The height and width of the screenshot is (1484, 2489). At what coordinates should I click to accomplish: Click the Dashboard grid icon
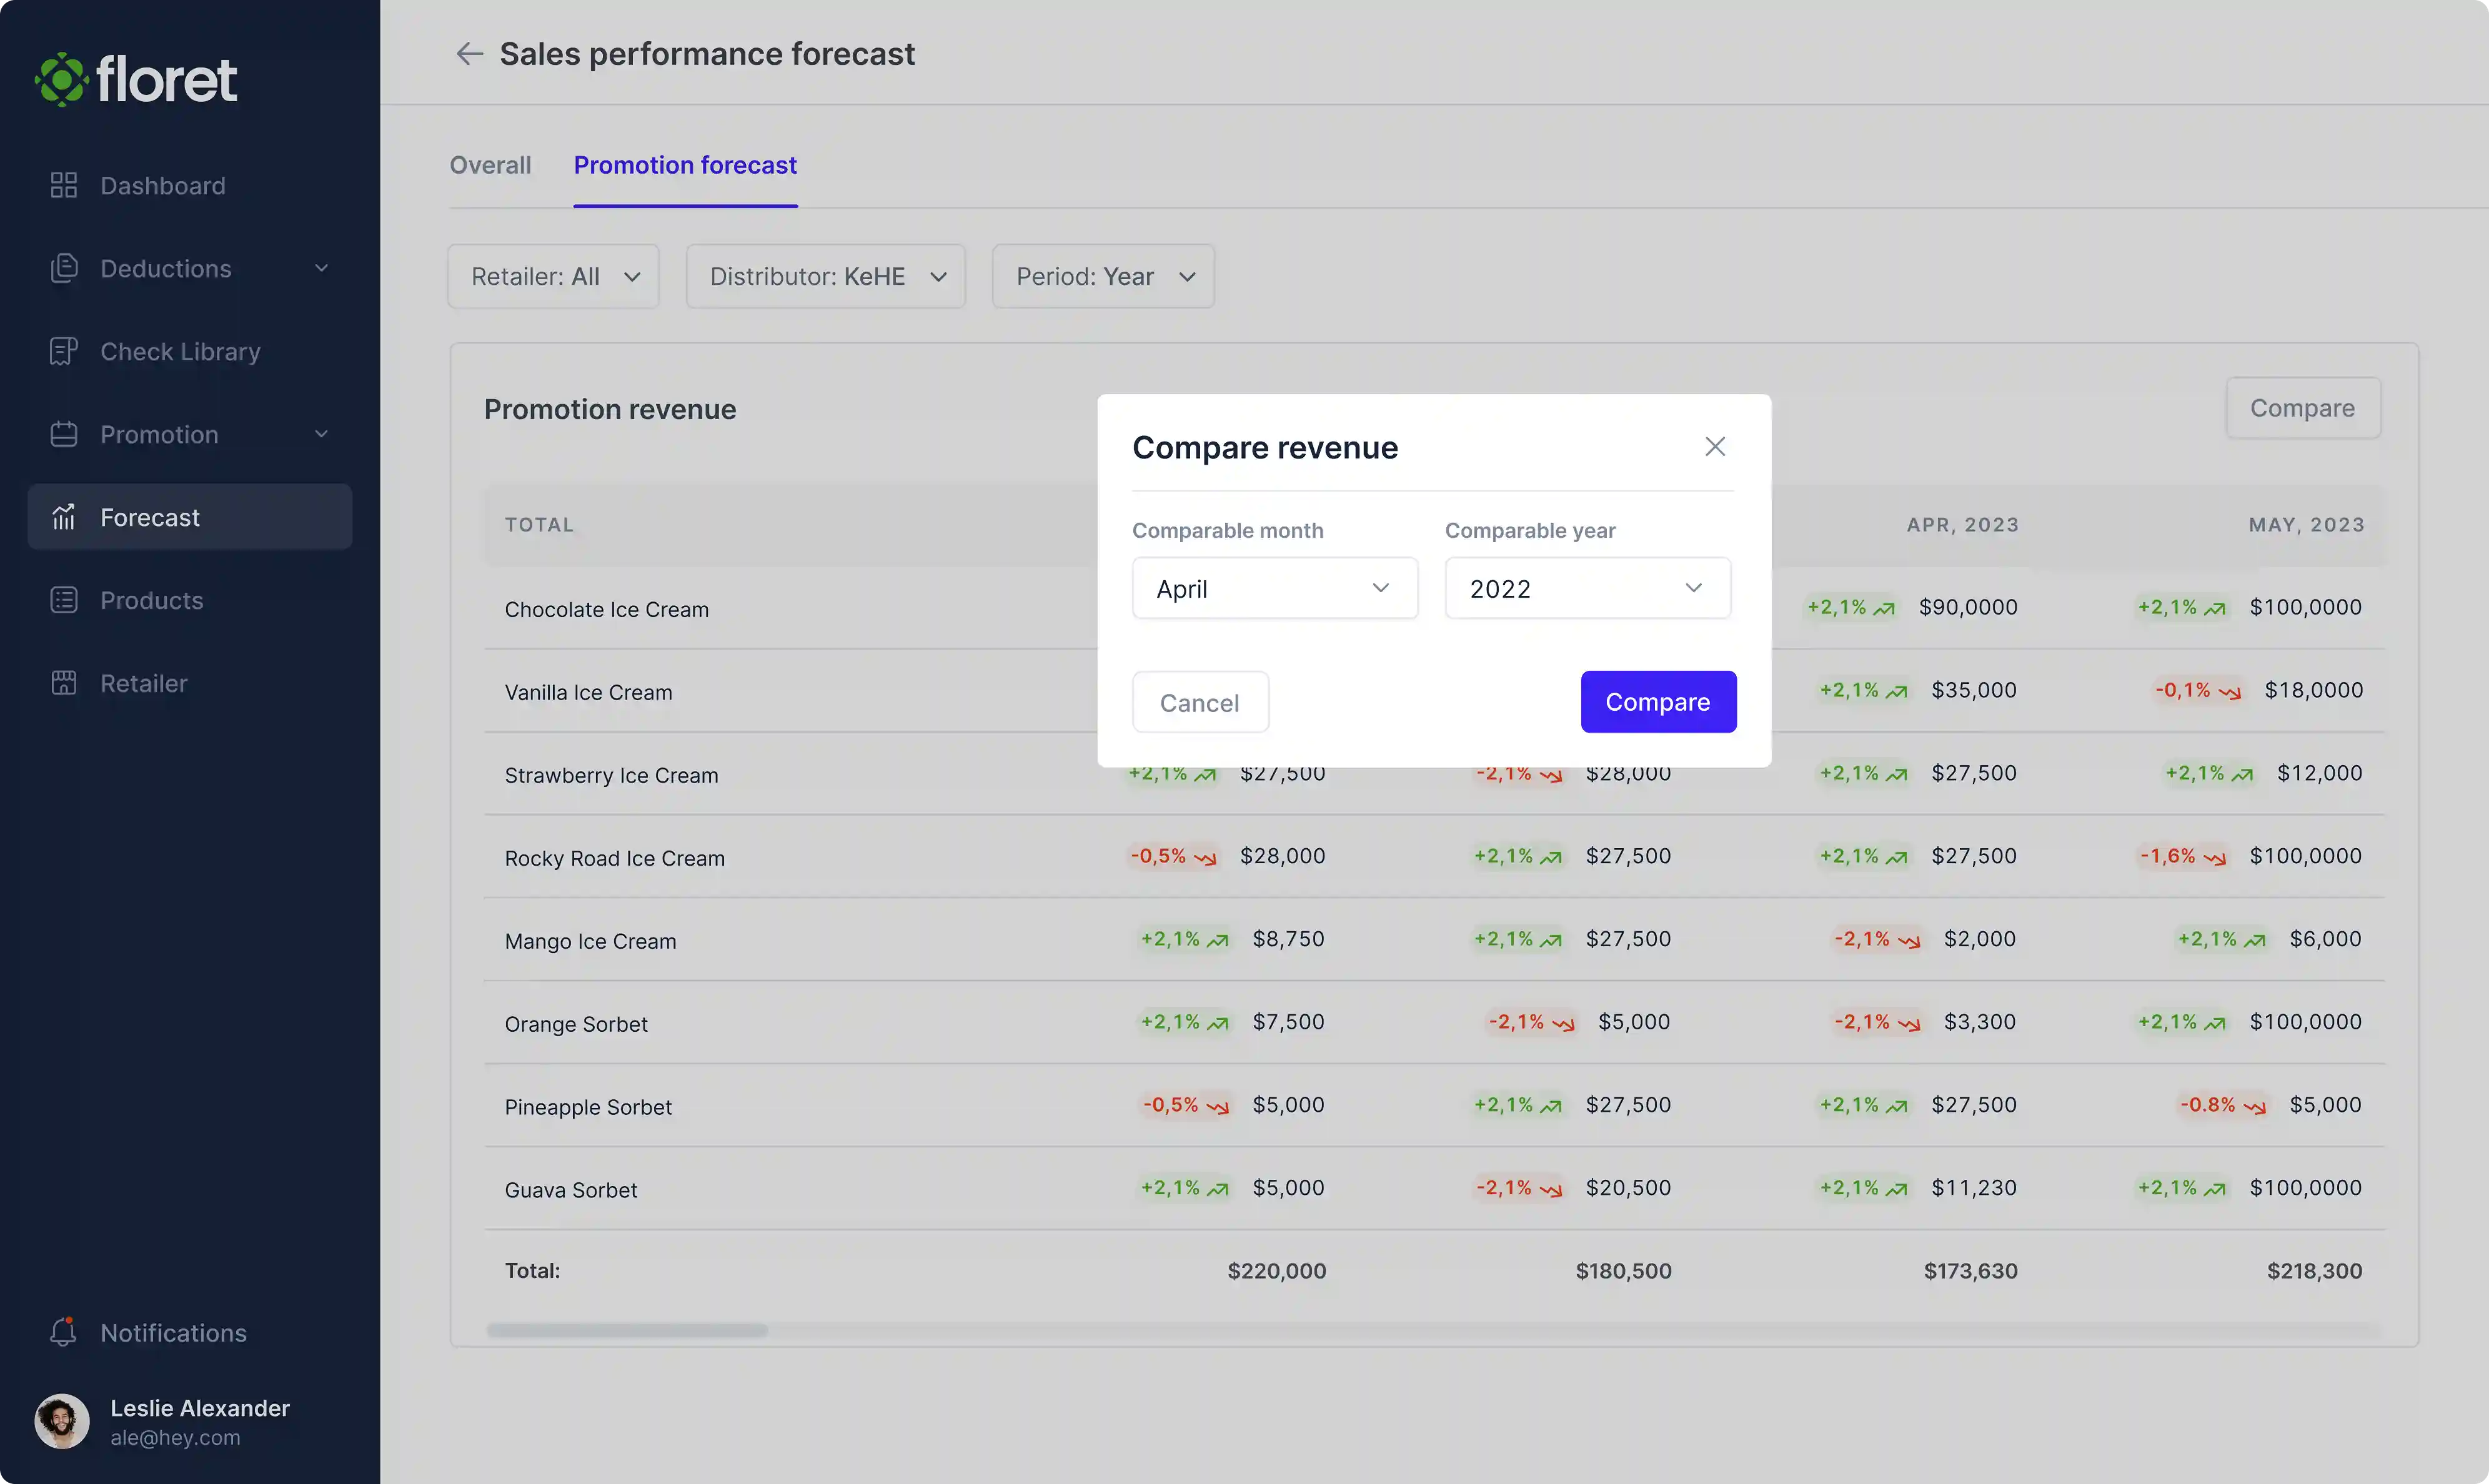pos(63,185)
